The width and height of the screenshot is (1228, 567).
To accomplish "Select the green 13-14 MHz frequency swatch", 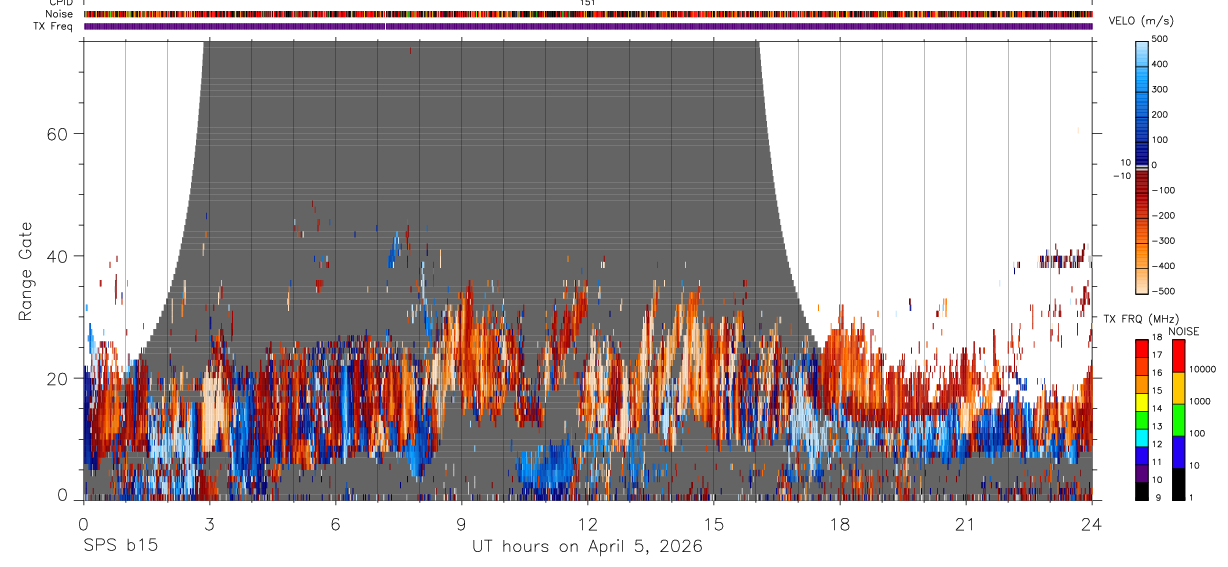I will 1142,419.
